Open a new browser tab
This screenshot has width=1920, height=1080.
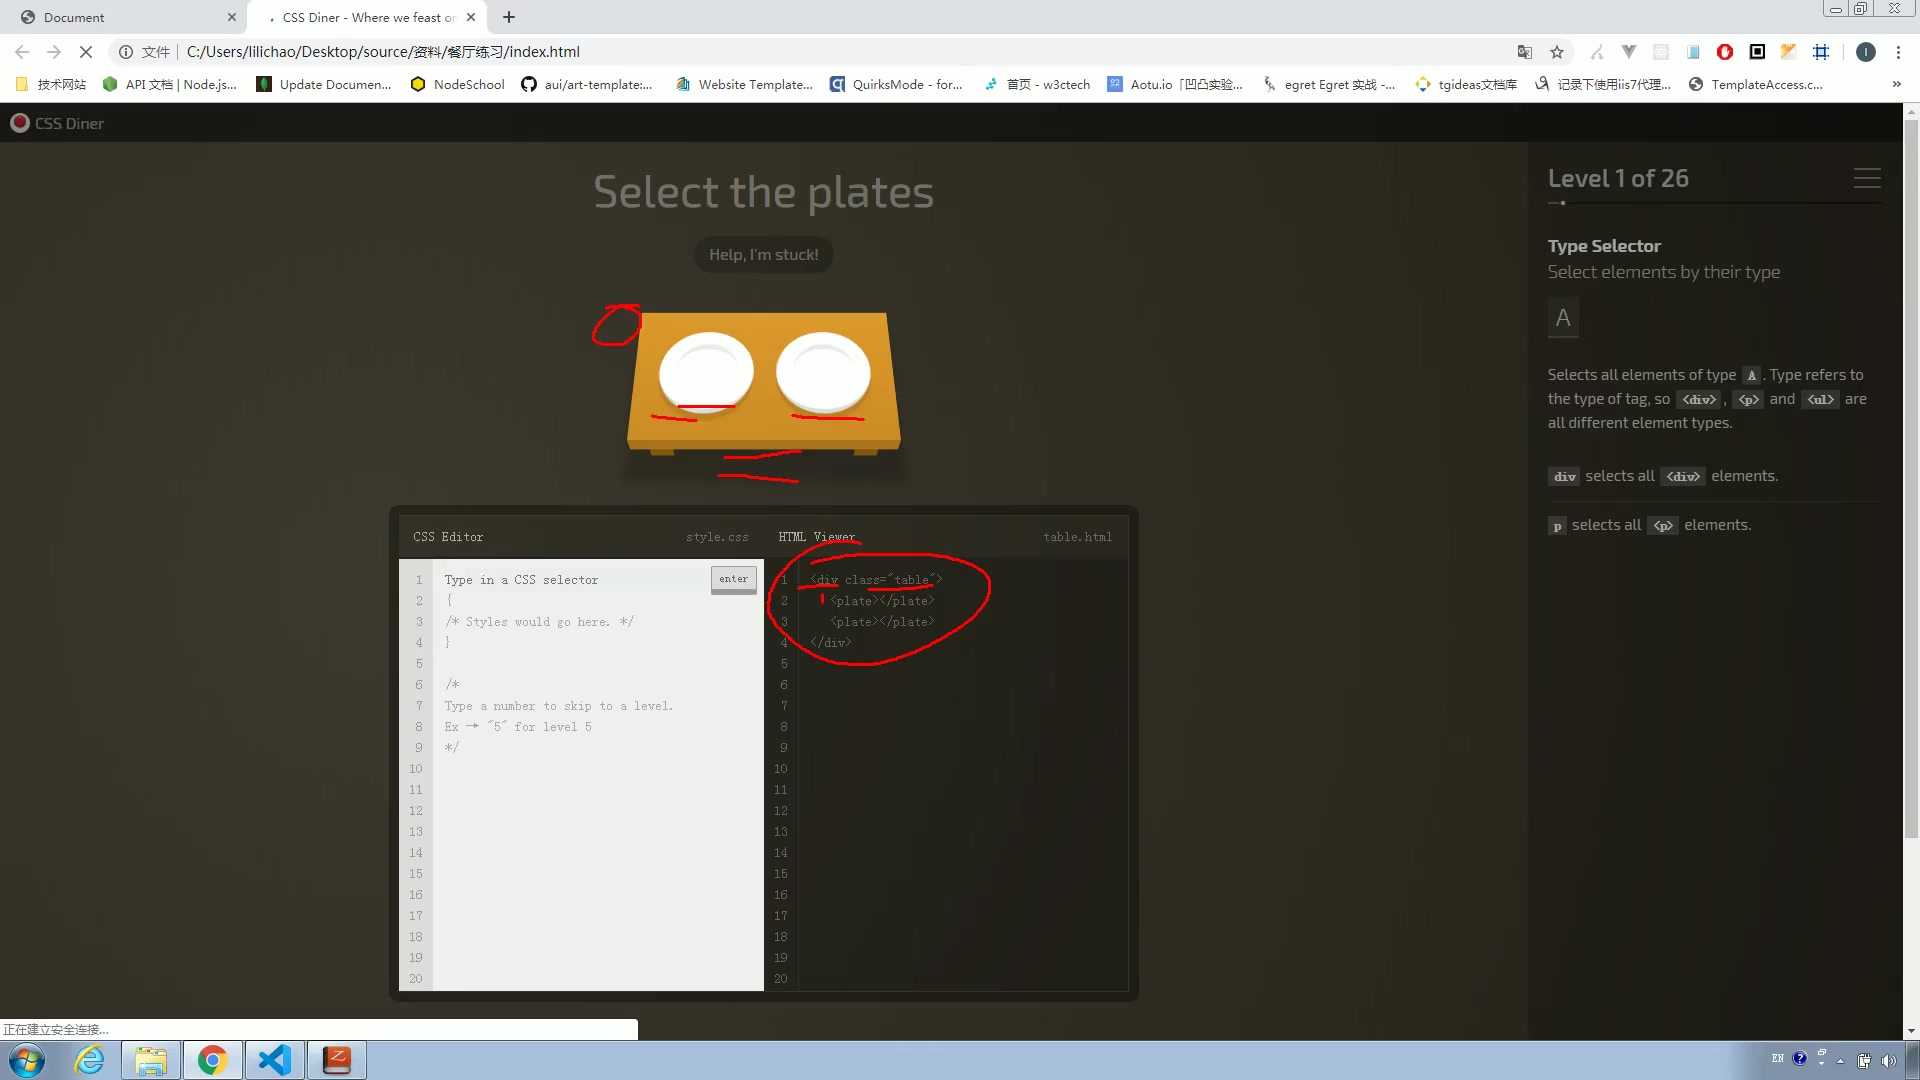click(509, 17)
